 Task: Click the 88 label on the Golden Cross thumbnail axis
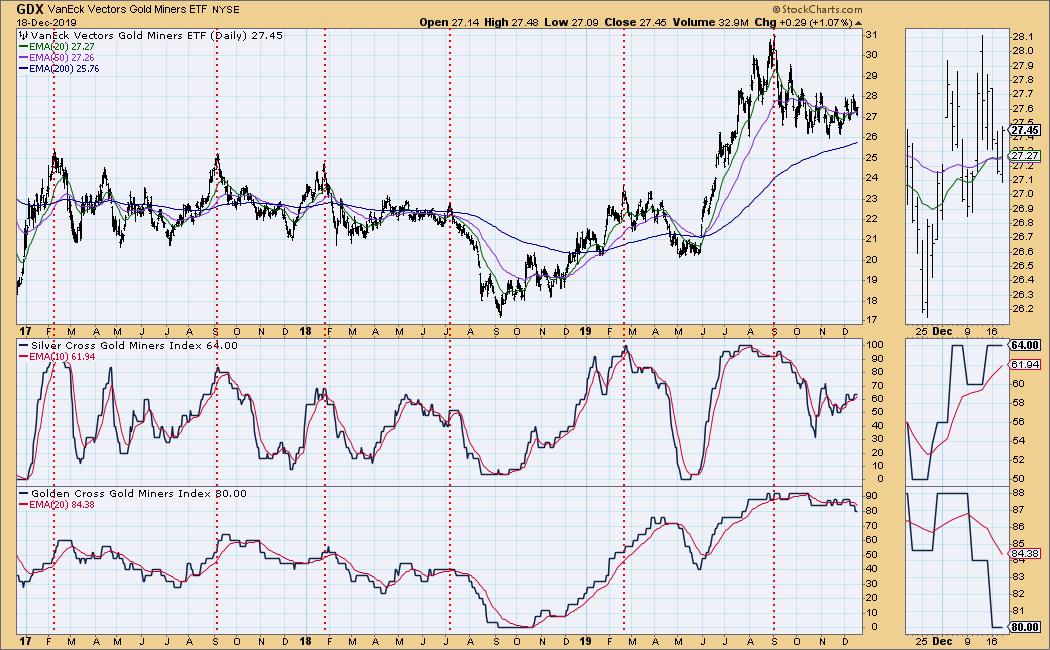[x=1018, y=493]
